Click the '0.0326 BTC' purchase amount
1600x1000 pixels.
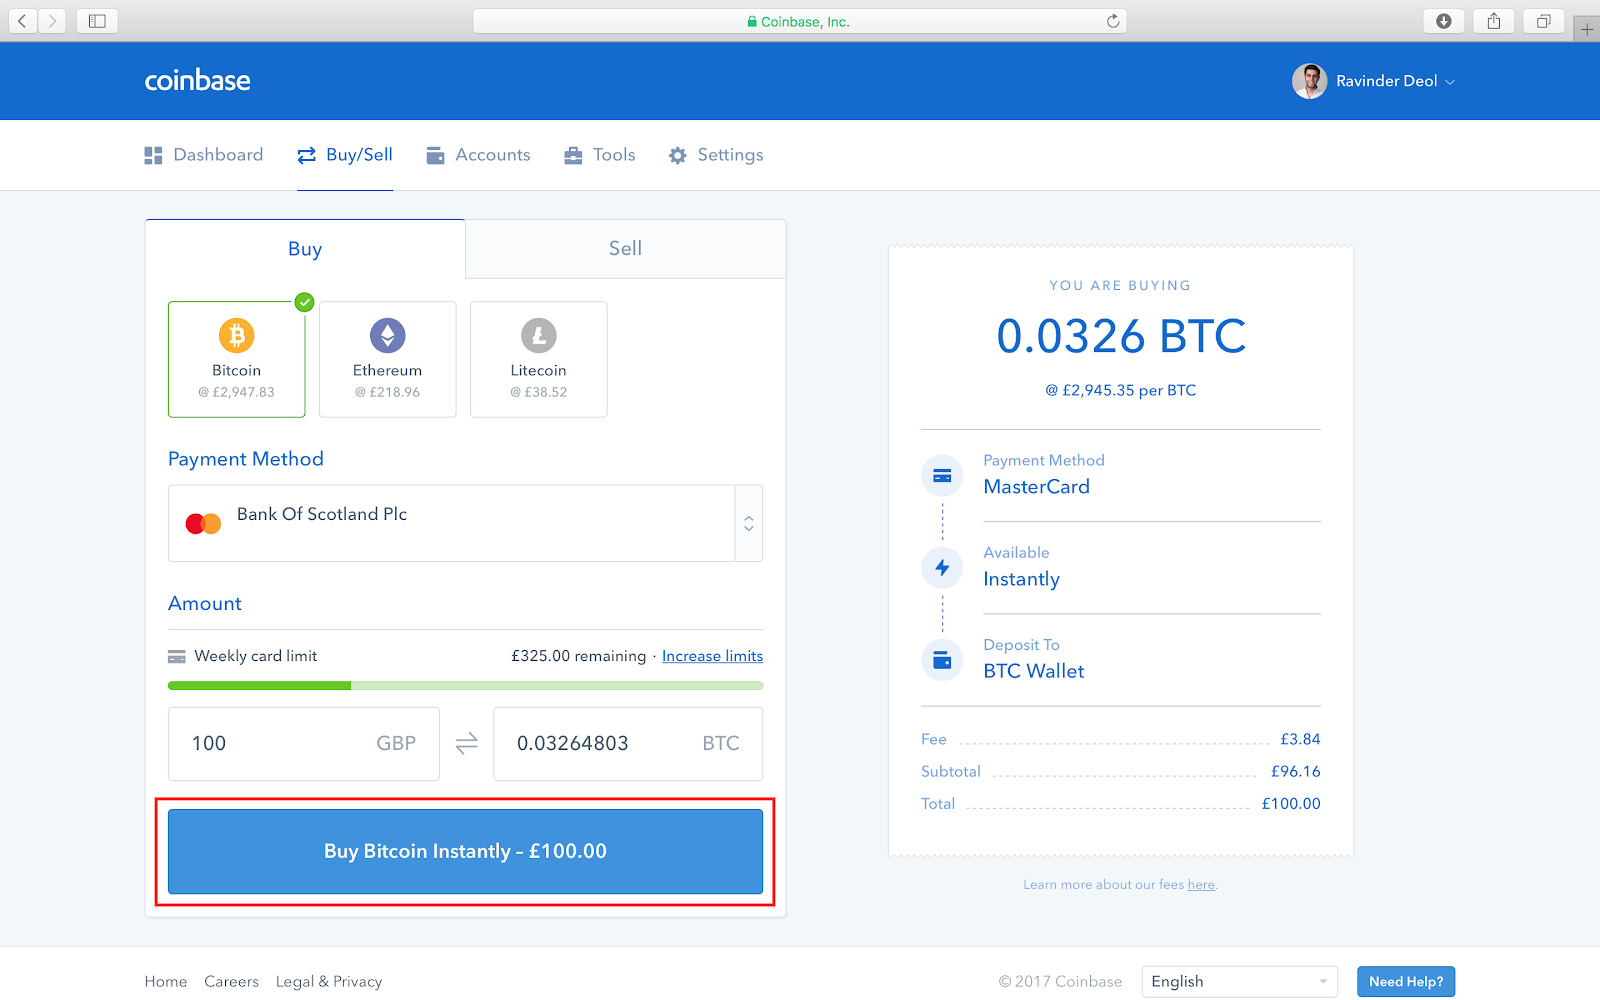point(1121,336)
